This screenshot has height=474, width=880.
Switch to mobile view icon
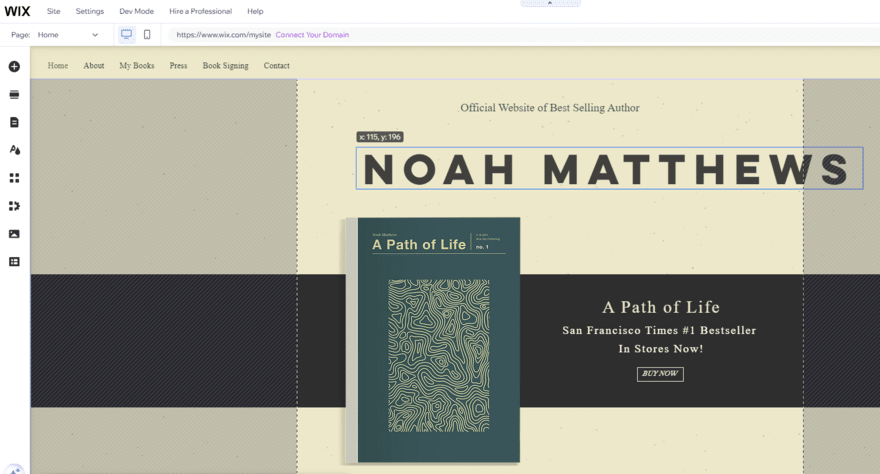[147, 34]
